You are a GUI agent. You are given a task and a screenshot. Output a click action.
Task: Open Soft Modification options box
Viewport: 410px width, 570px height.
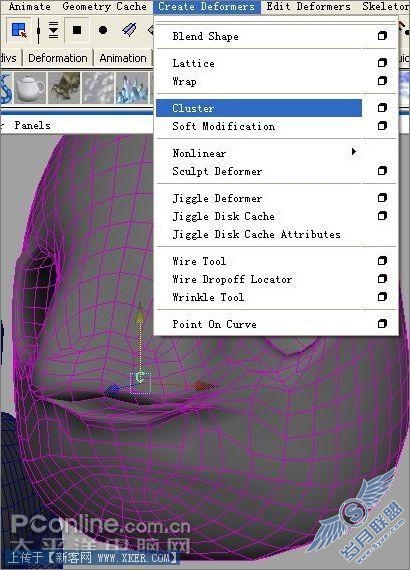click(x=382, y=126)
